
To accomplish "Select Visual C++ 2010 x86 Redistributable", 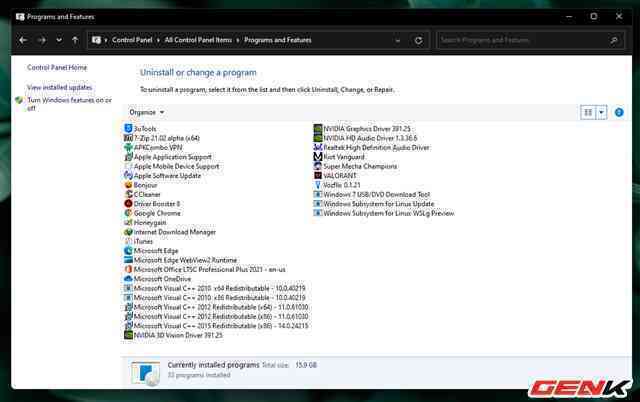I will click(x=215, y=298).
